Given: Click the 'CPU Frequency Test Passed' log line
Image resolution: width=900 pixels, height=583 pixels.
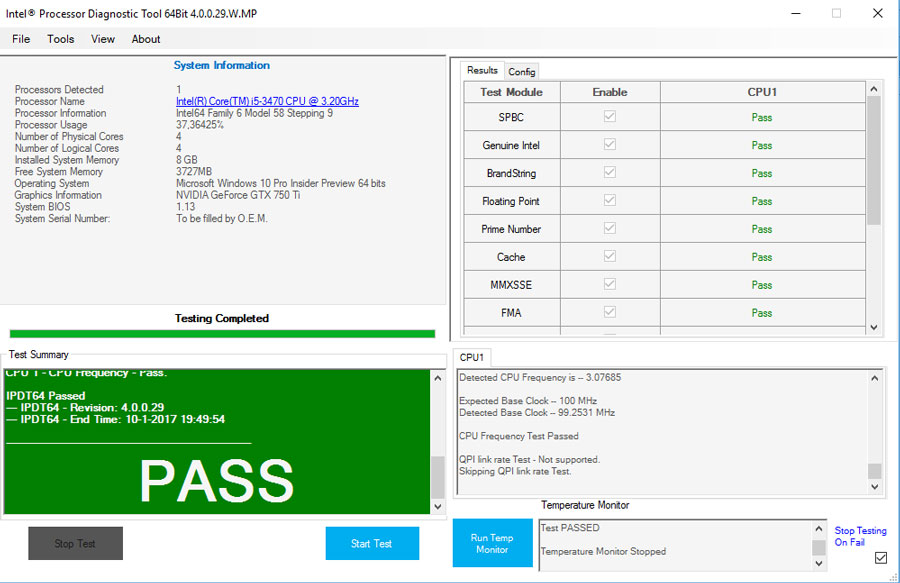Looking at the screenshot, I should [x=519, y=436].
